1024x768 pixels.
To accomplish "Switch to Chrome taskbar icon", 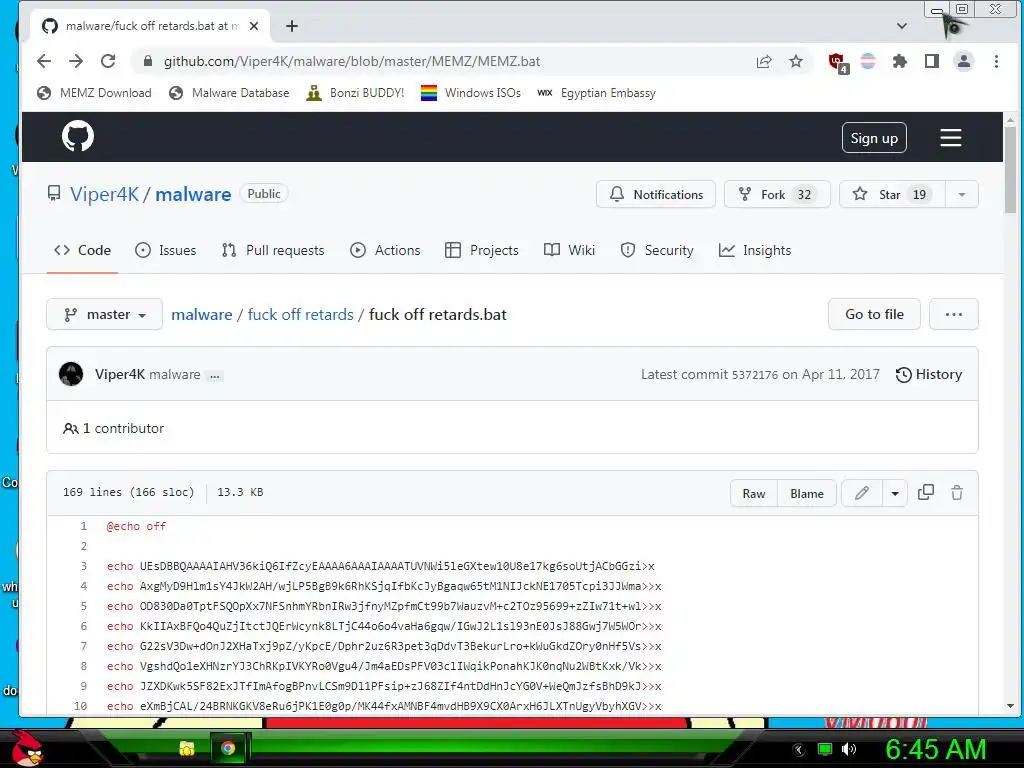I will (x=228, y=748).
